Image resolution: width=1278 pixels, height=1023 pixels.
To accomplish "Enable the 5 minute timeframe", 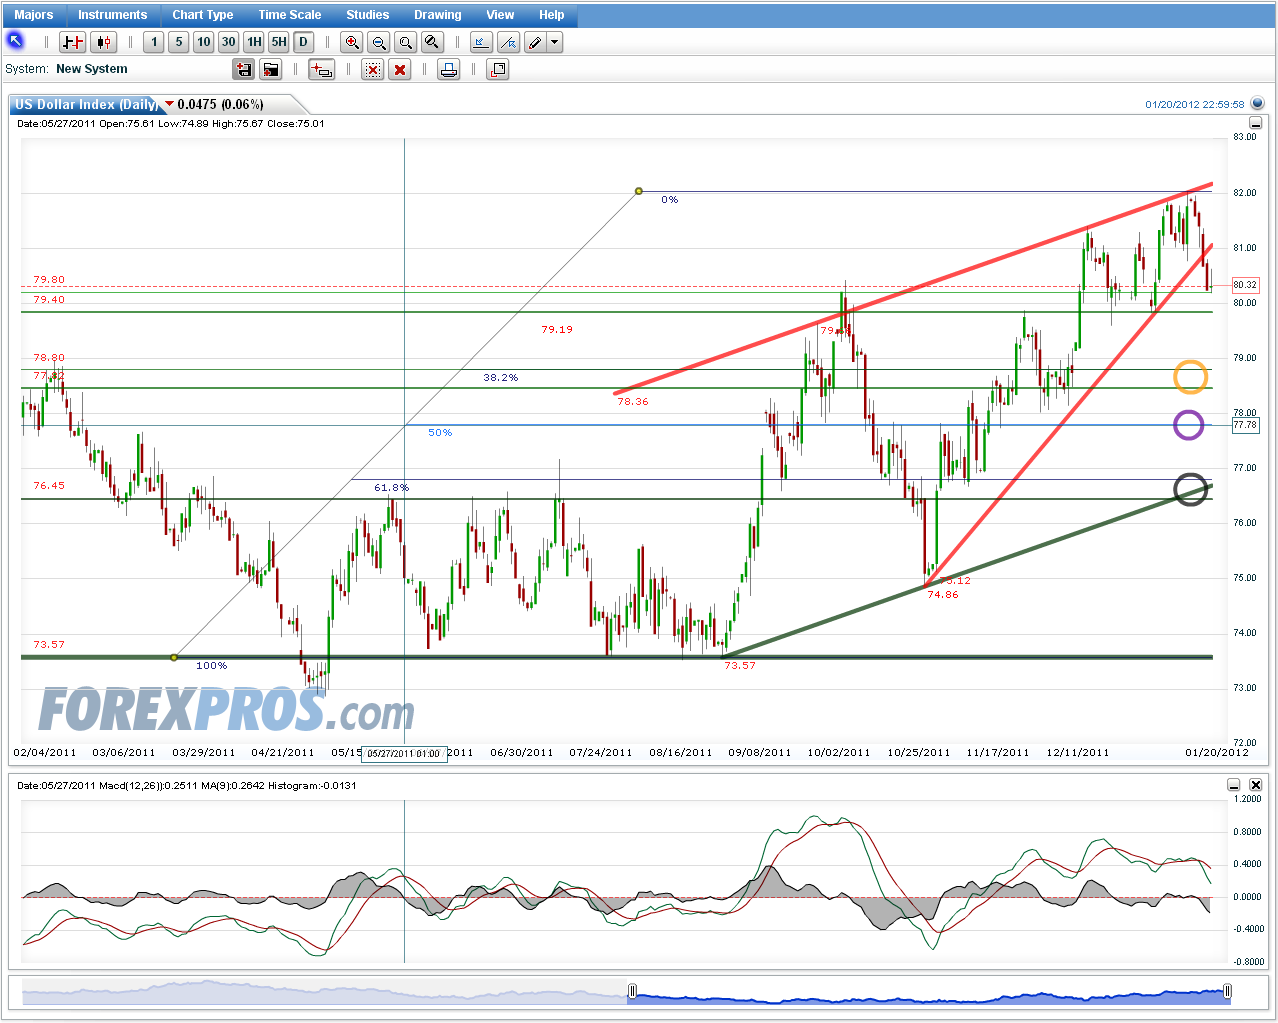I will point(178,42).
